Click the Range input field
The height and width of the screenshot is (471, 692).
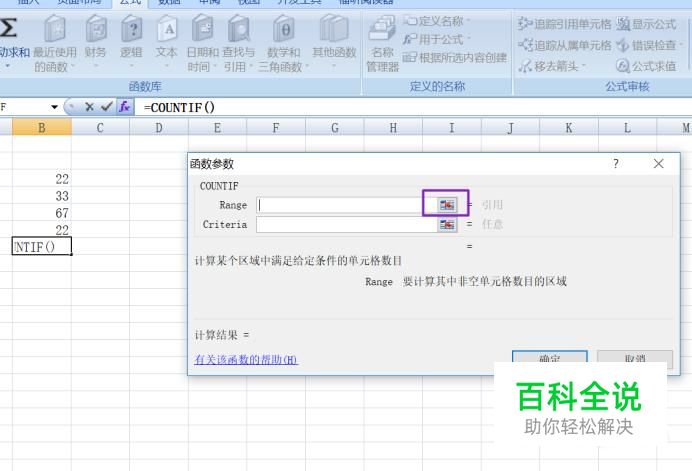point(347,205)
